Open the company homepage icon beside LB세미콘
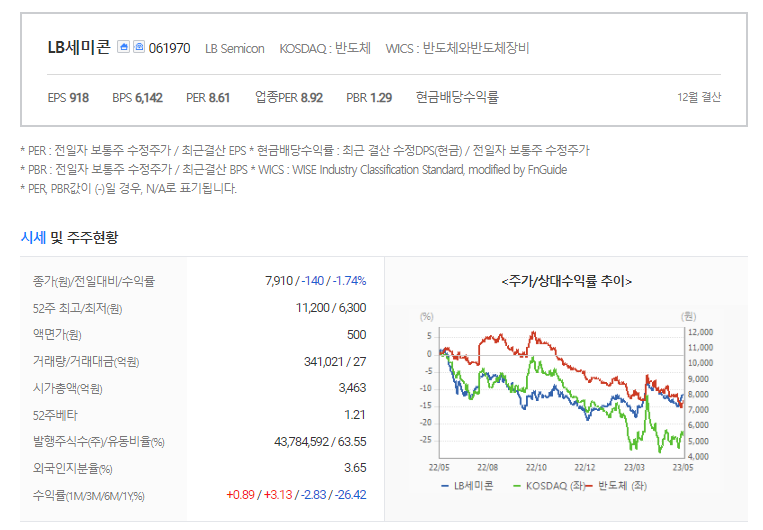The image size is (763, 530). tap(124, 47)
